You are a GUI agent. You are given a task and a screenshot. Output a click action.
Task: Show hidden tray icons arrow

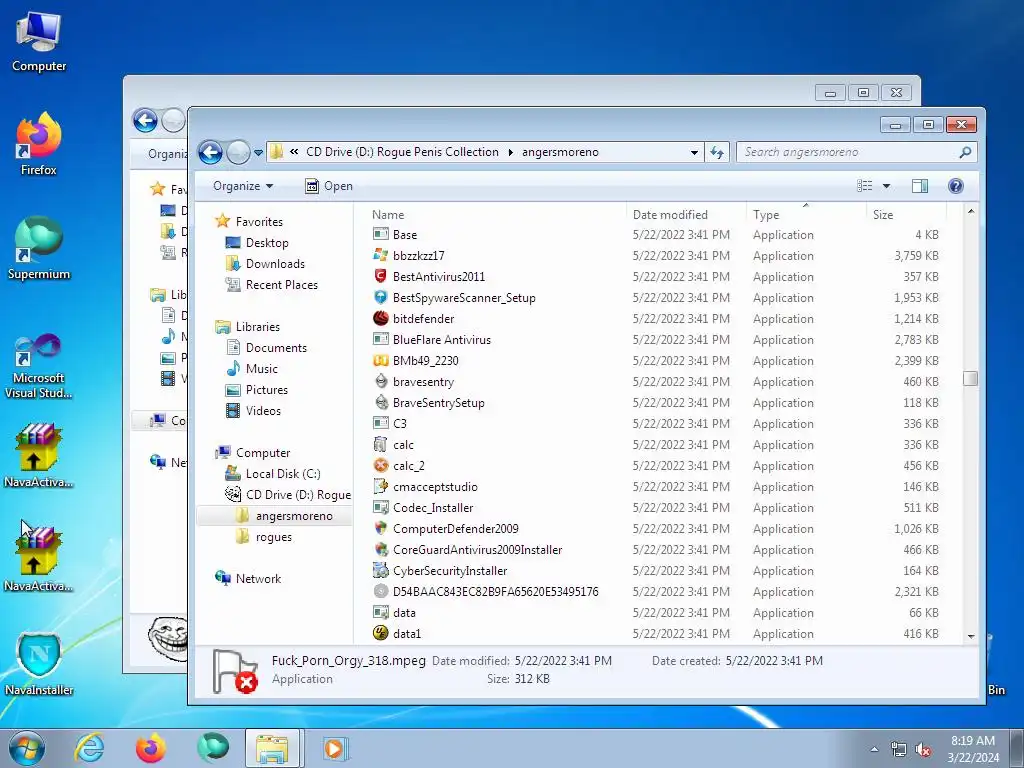click(x=874, y=750)
